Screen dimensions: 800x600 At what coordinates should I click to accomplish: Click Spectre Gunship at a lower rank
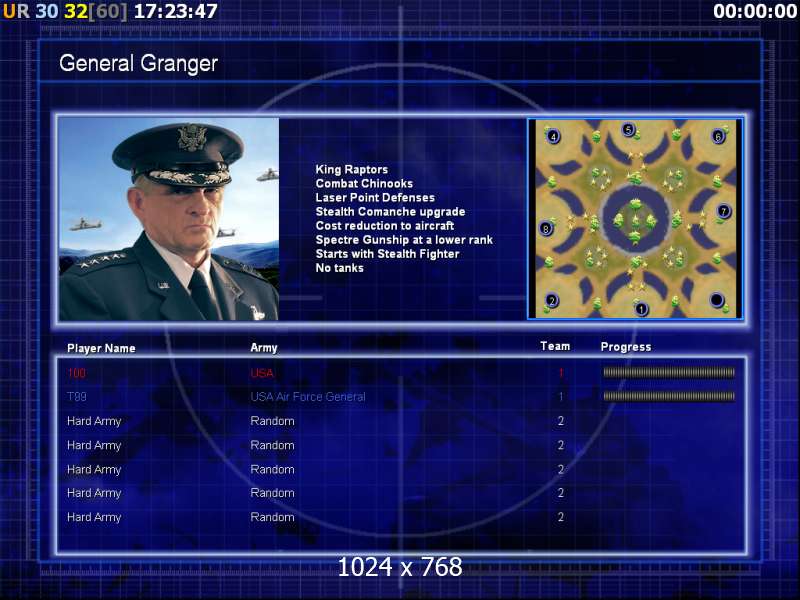(404, 240)
